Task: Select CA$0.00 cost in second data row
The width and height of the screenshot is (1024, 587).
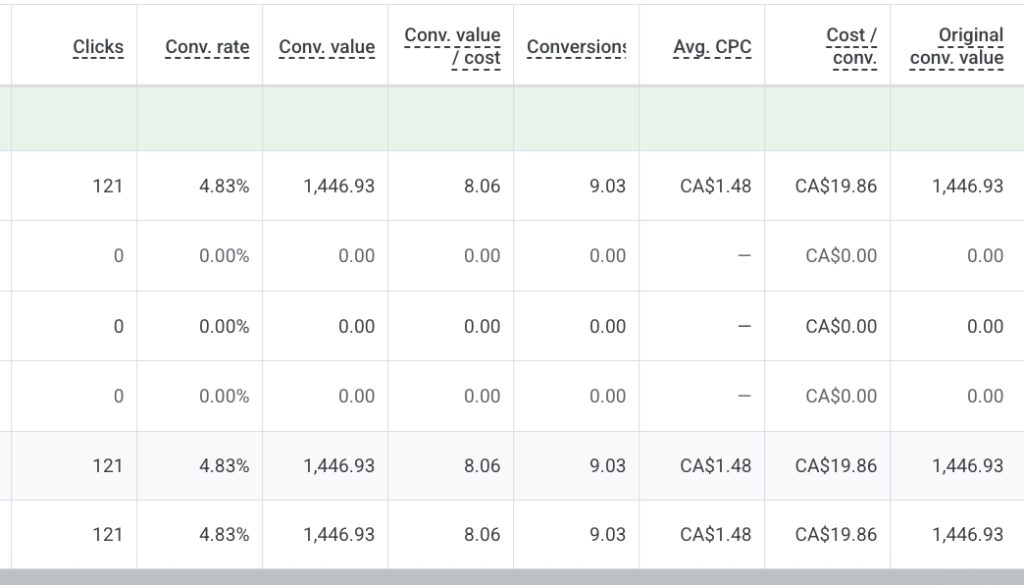Action: [841, 256]
